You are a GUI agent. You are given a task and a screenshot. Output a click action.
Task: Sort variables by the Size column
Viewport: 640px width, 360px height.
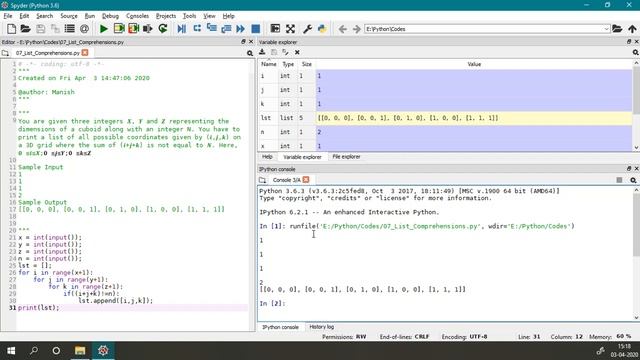click(307, 64)
